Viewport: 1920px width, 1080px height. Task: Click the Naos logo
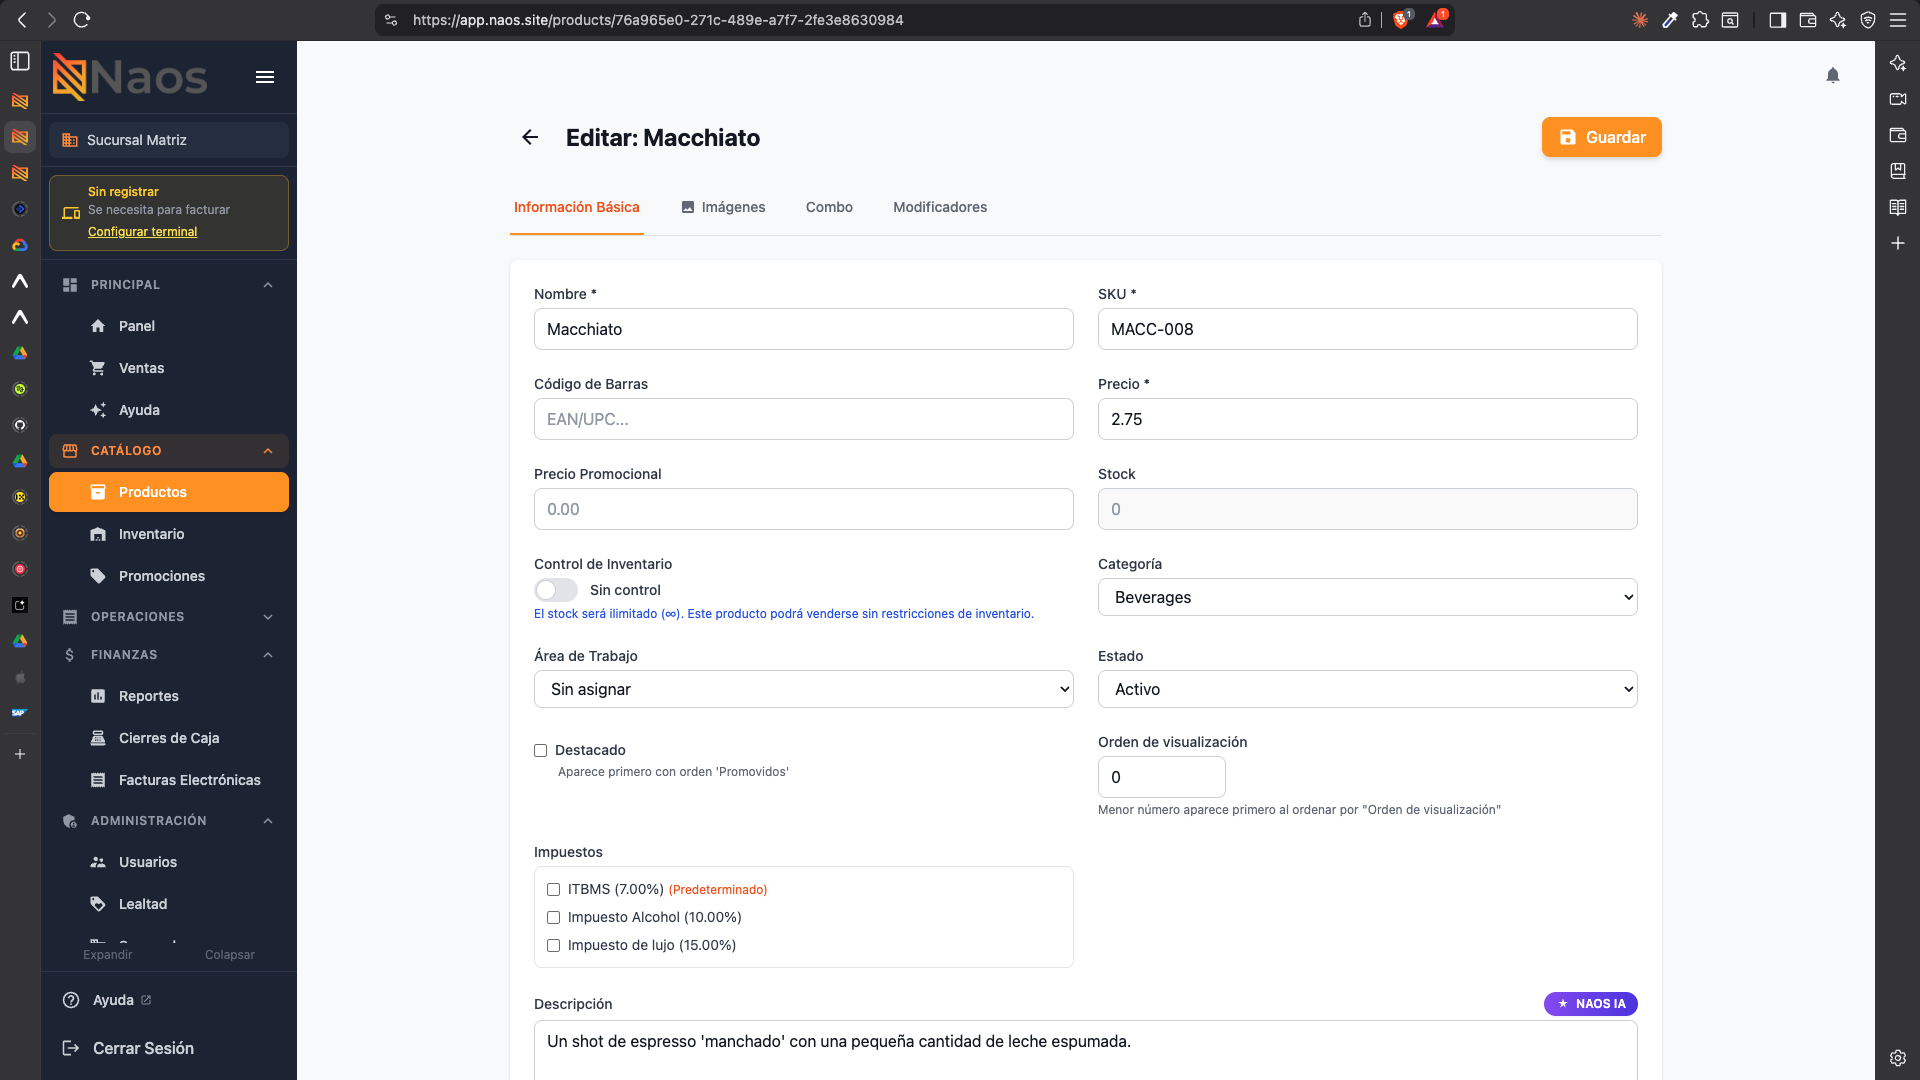coord(130,77)
